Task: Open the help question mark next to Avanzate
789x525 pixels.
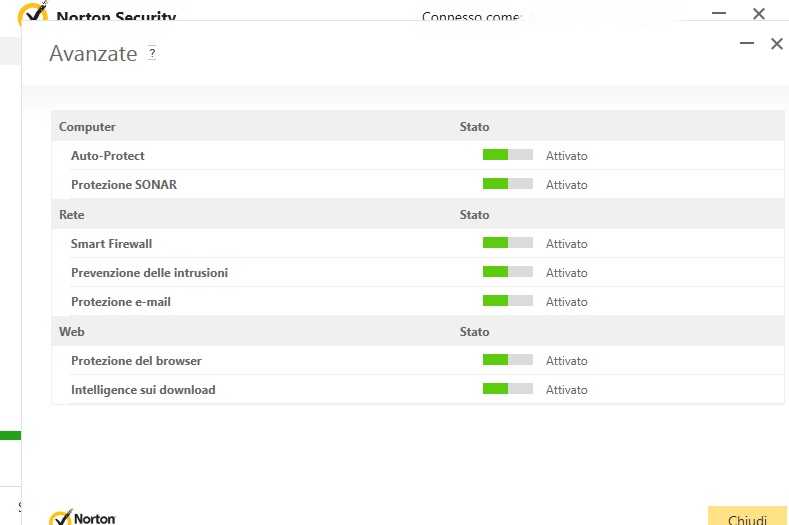Action: 152,52
